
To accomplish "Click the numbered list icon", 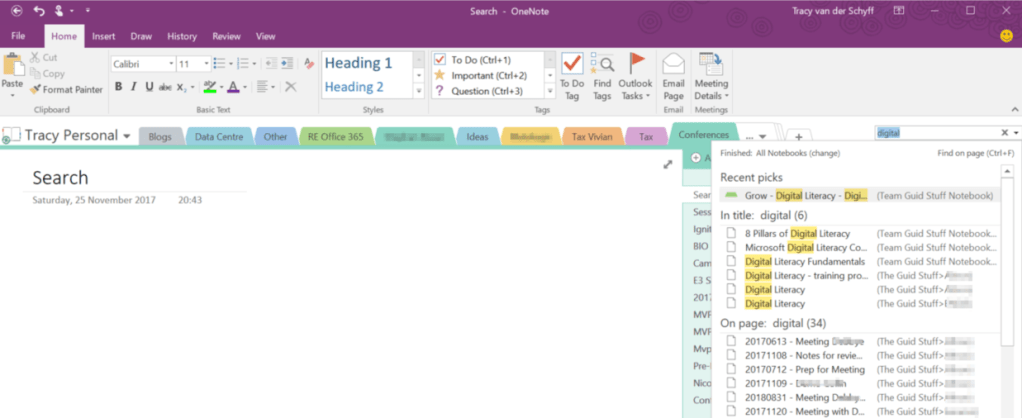I will [243, 63].
